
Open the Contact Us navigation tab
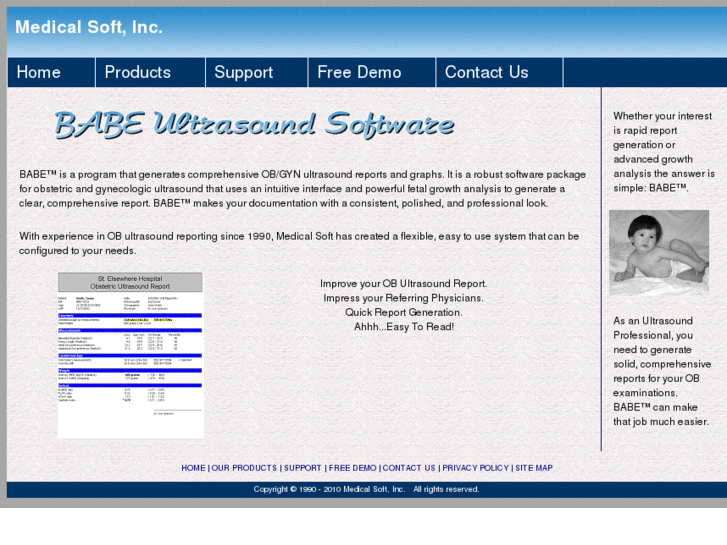pyautogui.click(x=499, y=72)
